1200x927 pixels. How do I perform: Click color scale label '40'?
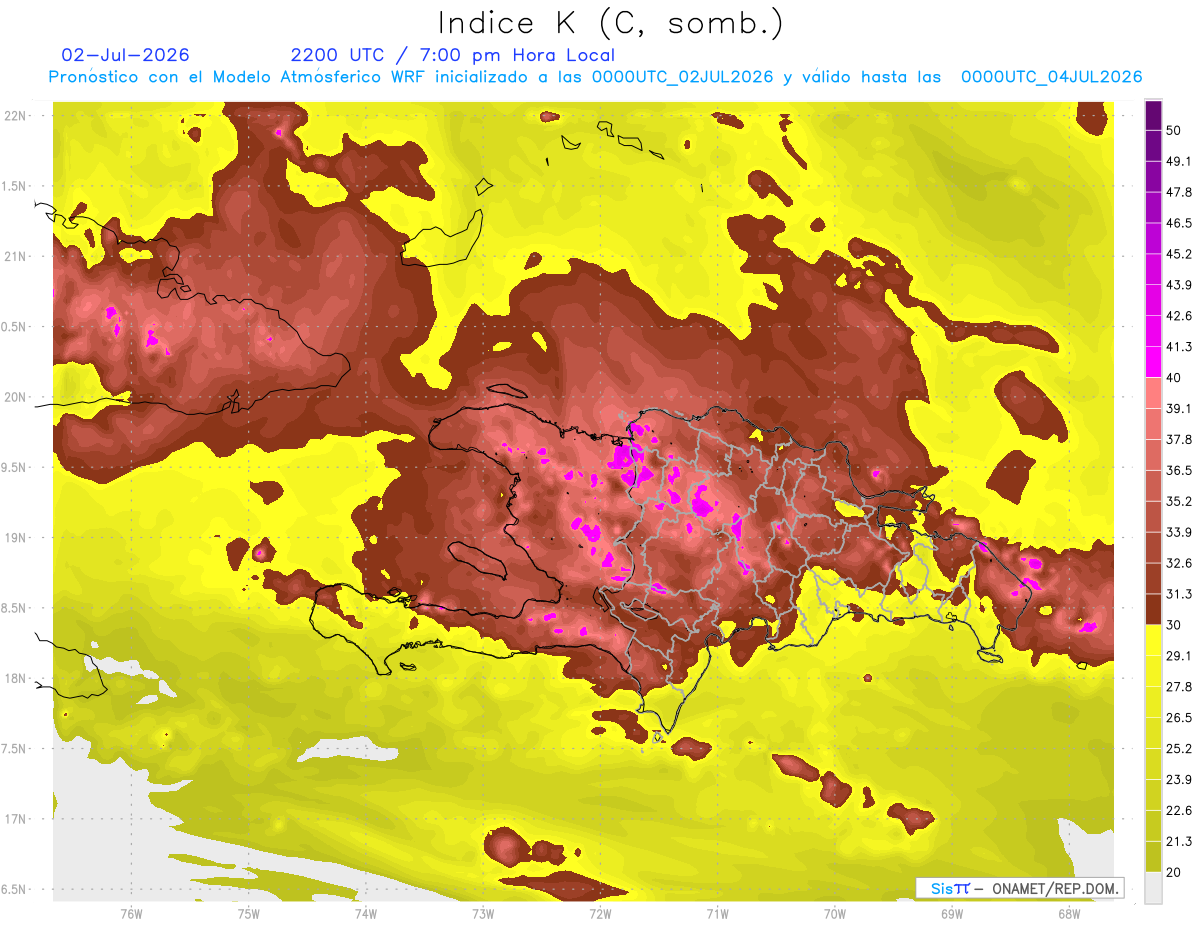pos(1175,377)
